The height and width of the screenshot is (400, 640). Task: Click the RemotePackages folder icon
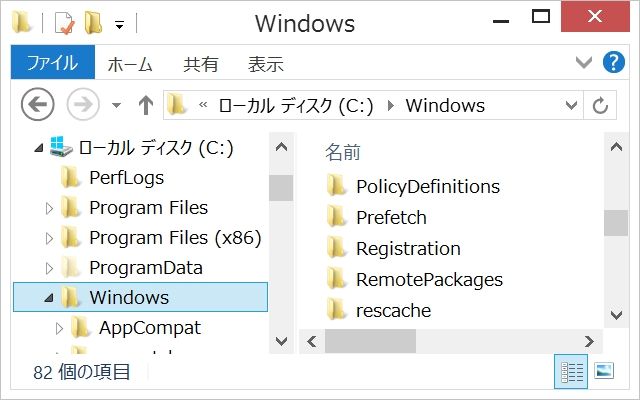pos(337,278)
